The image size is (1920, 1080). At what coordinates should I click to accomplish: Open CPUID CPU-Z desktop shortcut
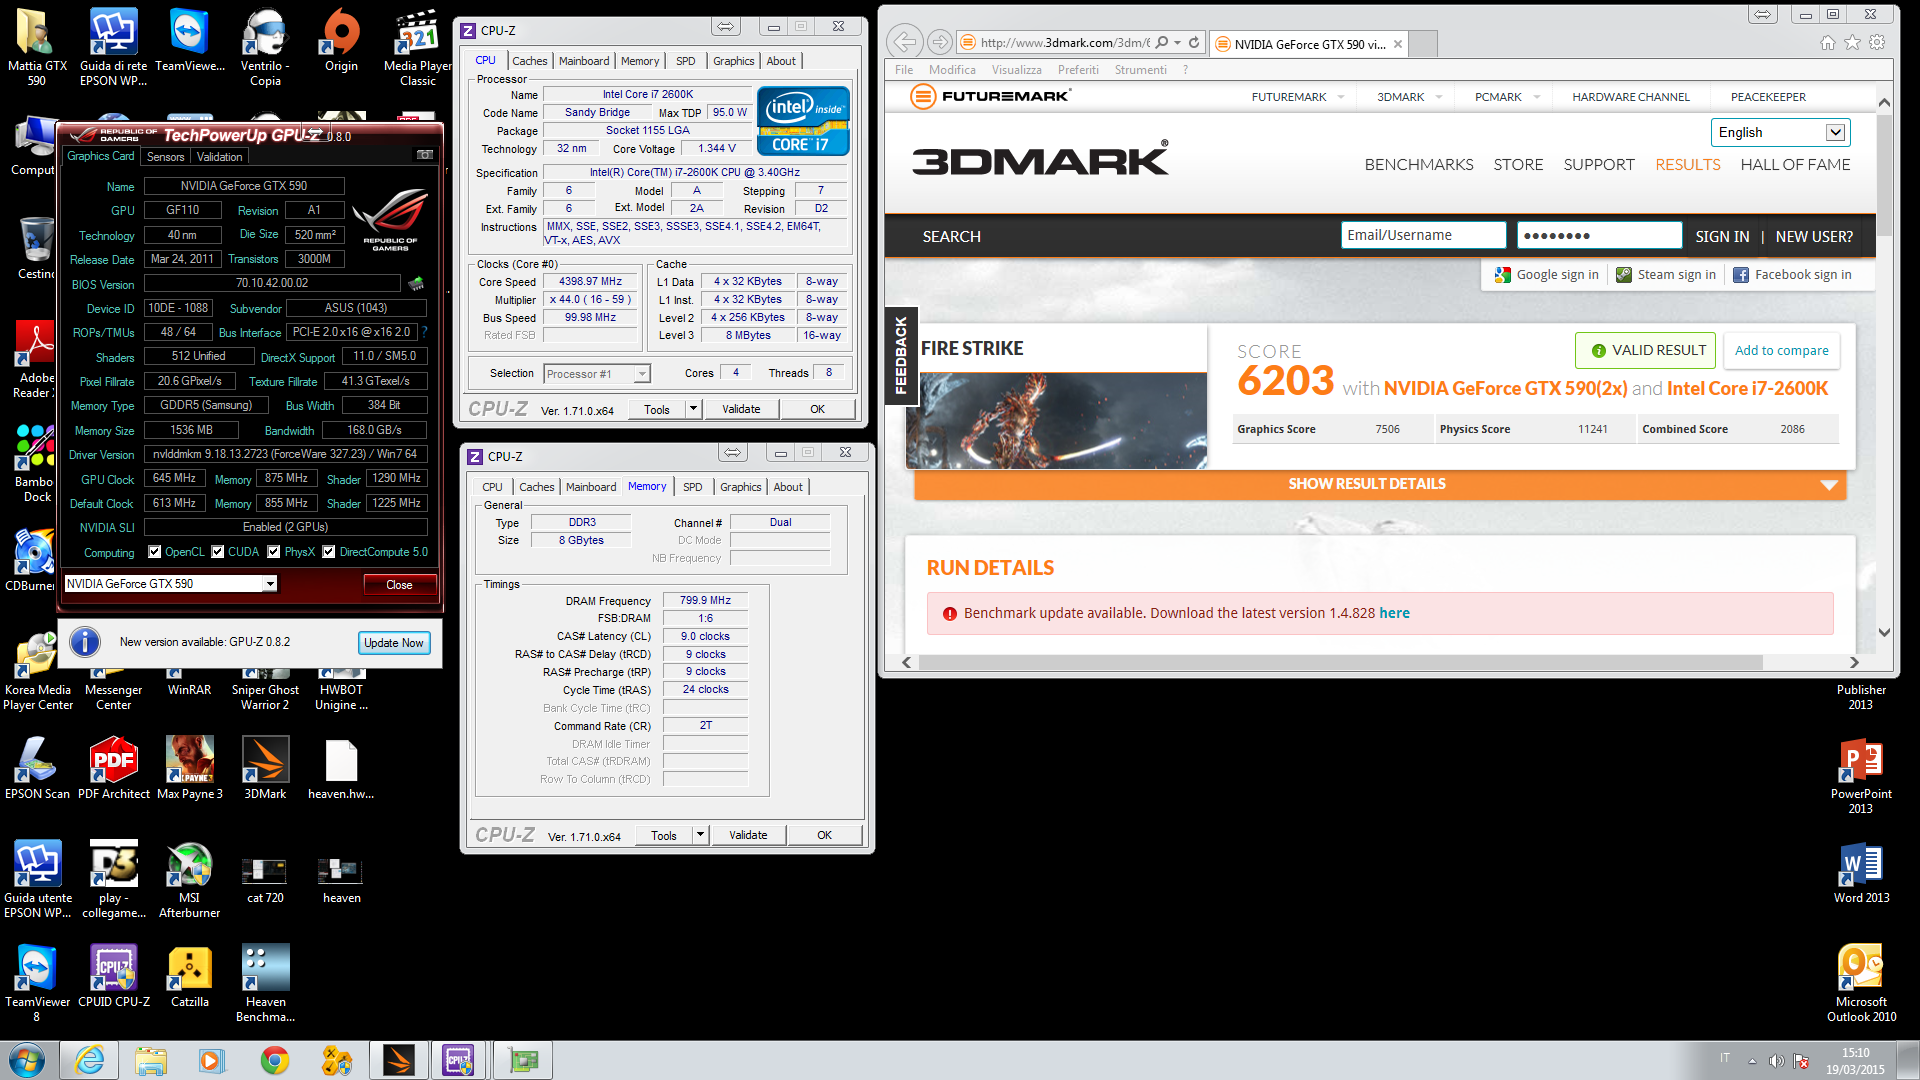[114, 976]
